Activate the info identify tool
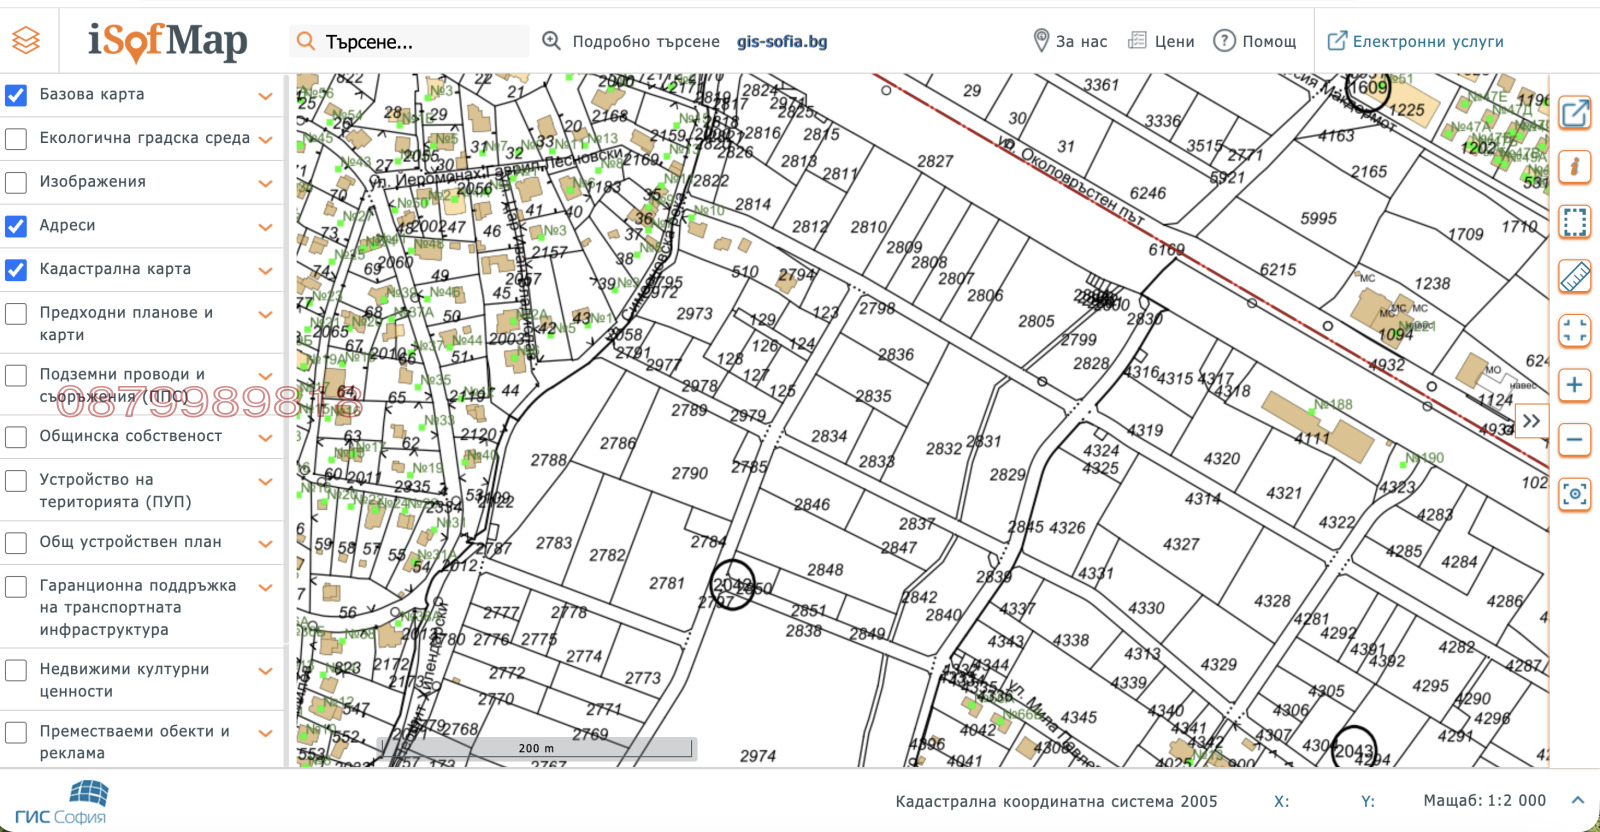 (1575, 166)
